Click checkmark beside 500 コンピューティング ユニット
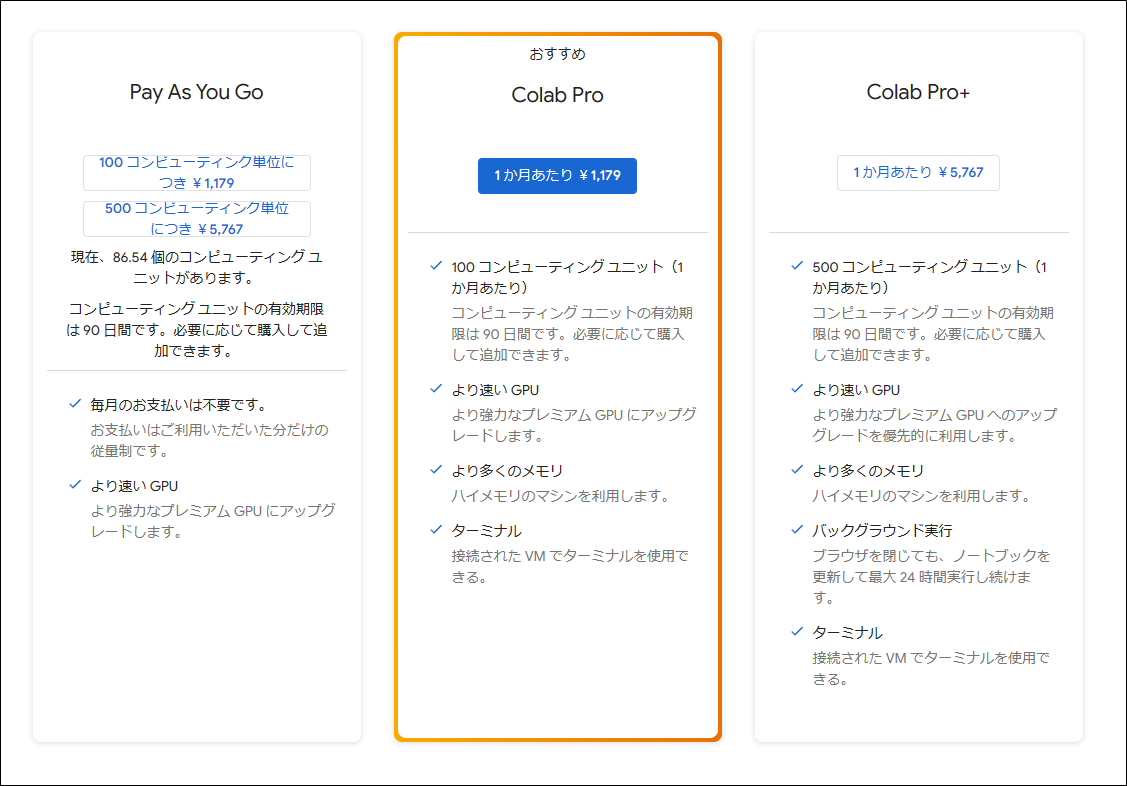The image size is (1127, 786). (x=796, y=265)
